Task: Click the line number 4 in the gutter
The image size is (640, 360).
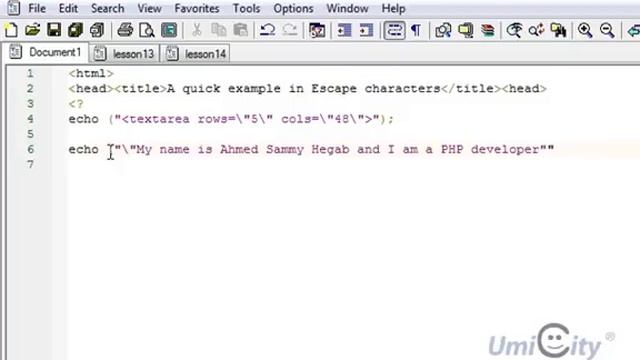Action: coord(30,119)
